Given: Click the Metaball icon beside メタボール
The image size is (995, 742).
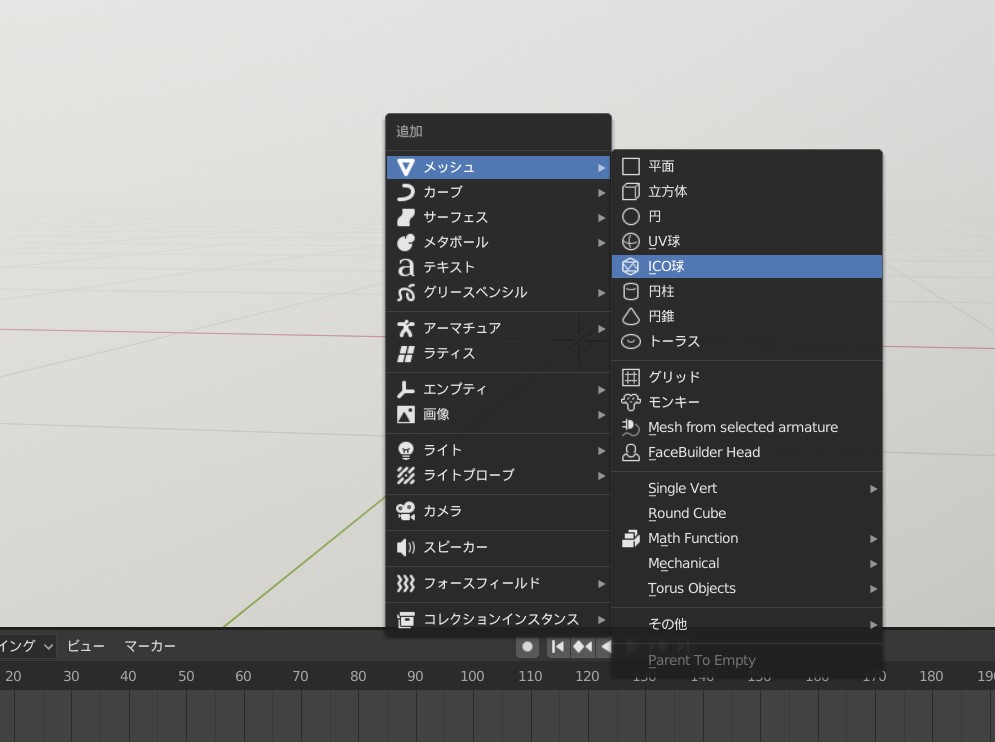Looking at the screenshot, I should coord(405,242).
